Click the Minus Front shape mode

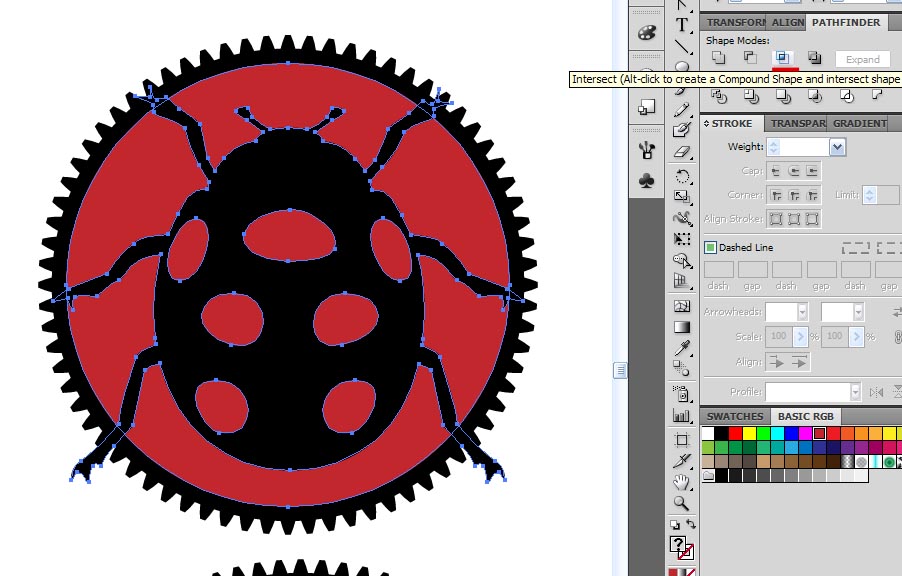pos(750,58)
